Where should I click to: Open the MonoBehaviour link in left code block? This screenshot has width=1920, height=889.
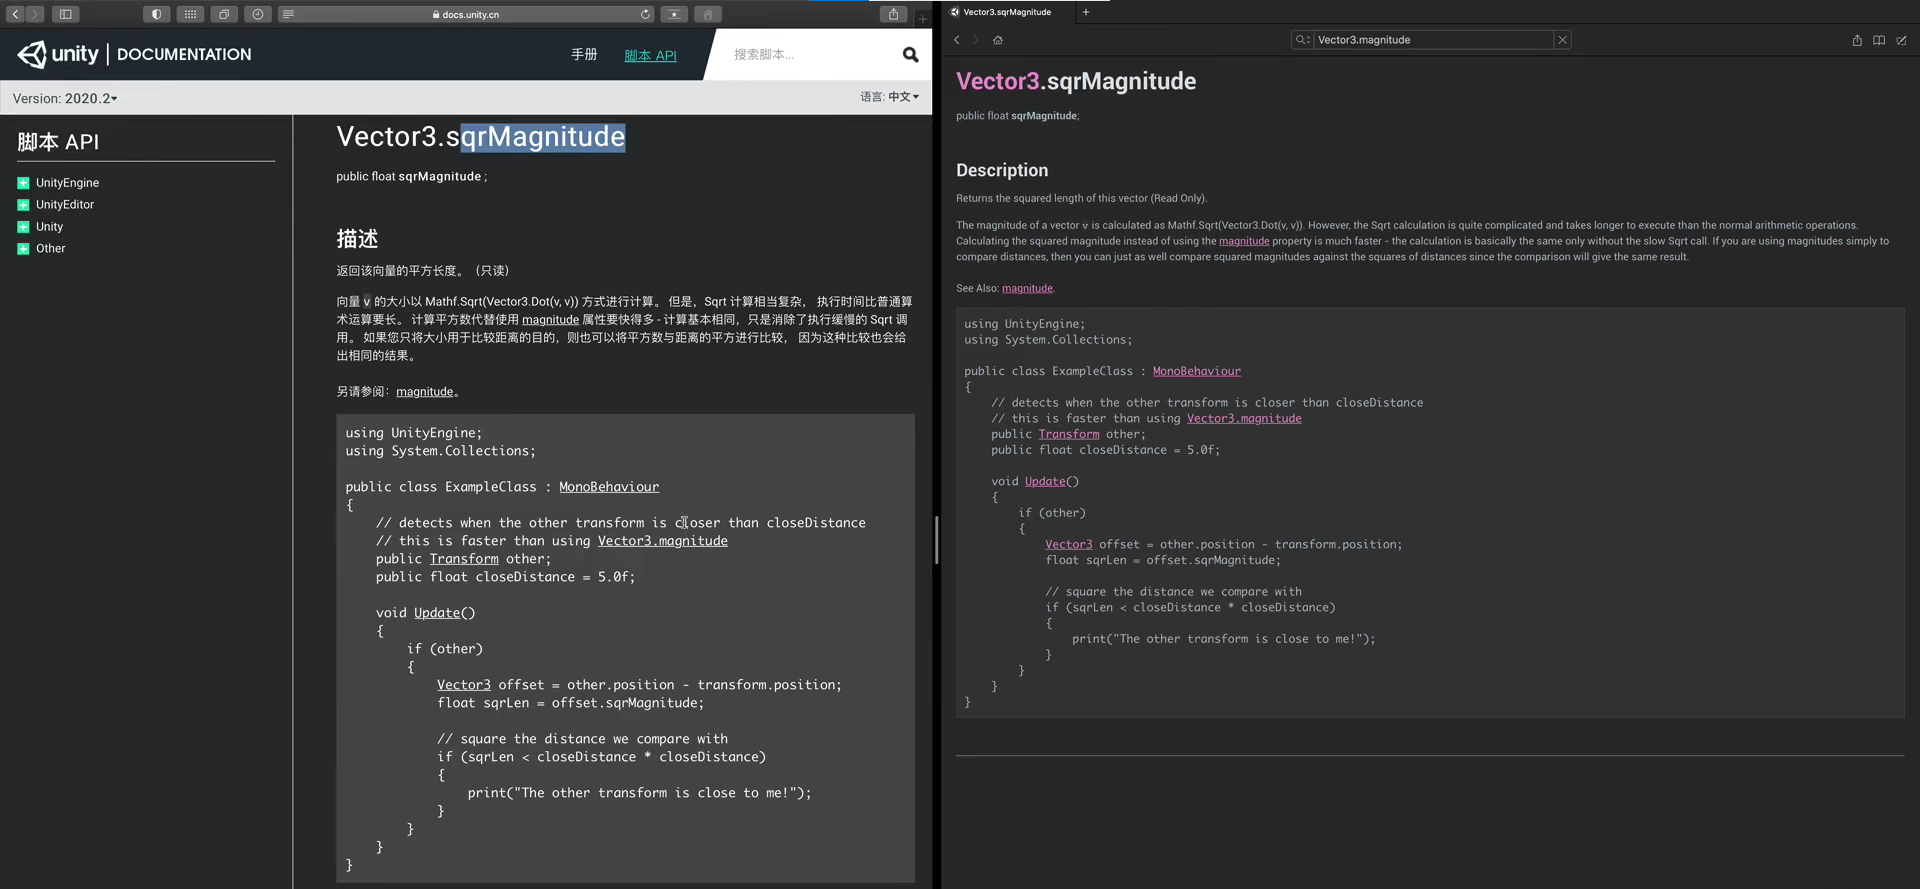(609, 487)
